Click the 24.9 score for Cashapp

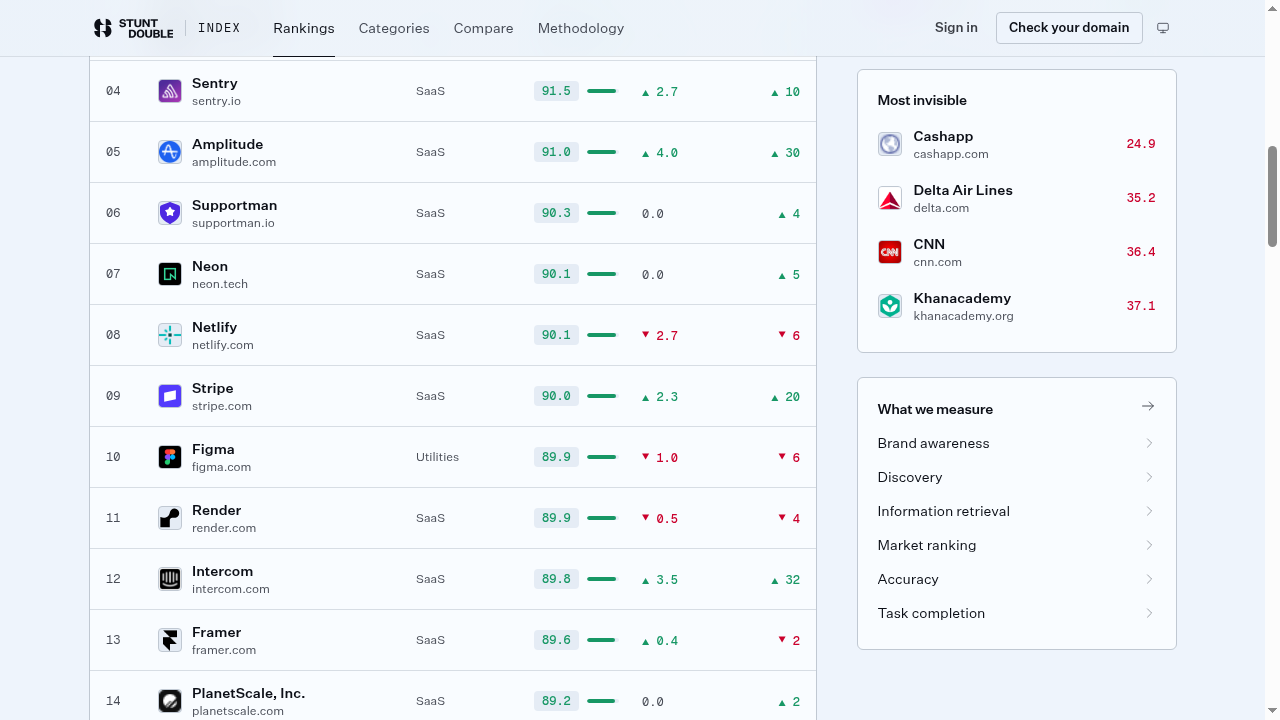[1141, 144]
